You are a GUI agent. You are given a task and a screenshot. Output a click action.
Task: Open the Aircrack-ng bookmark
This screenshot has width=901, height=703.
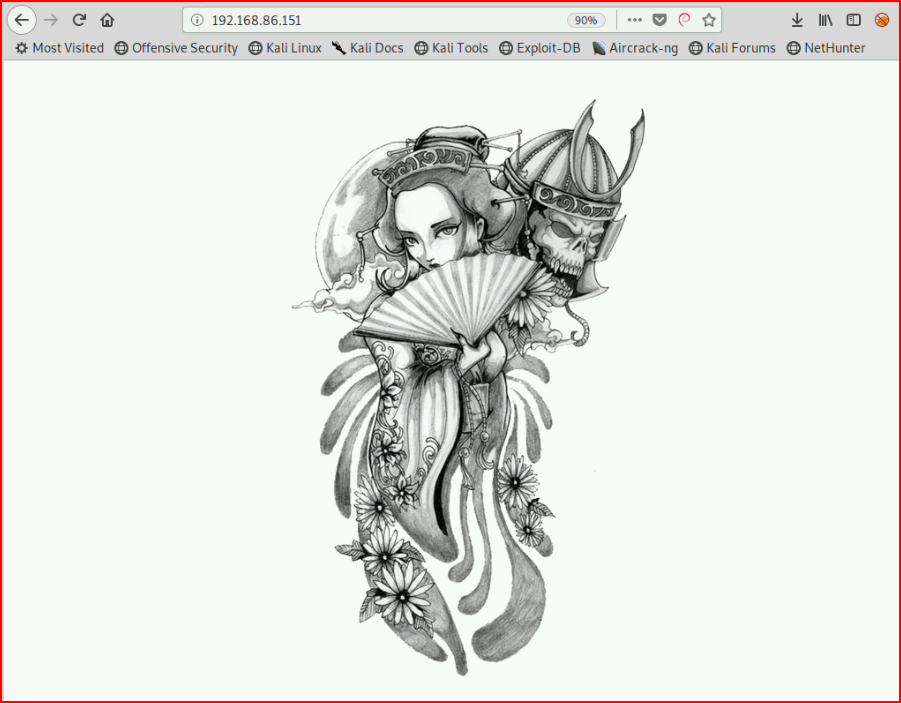click(635, 48)
